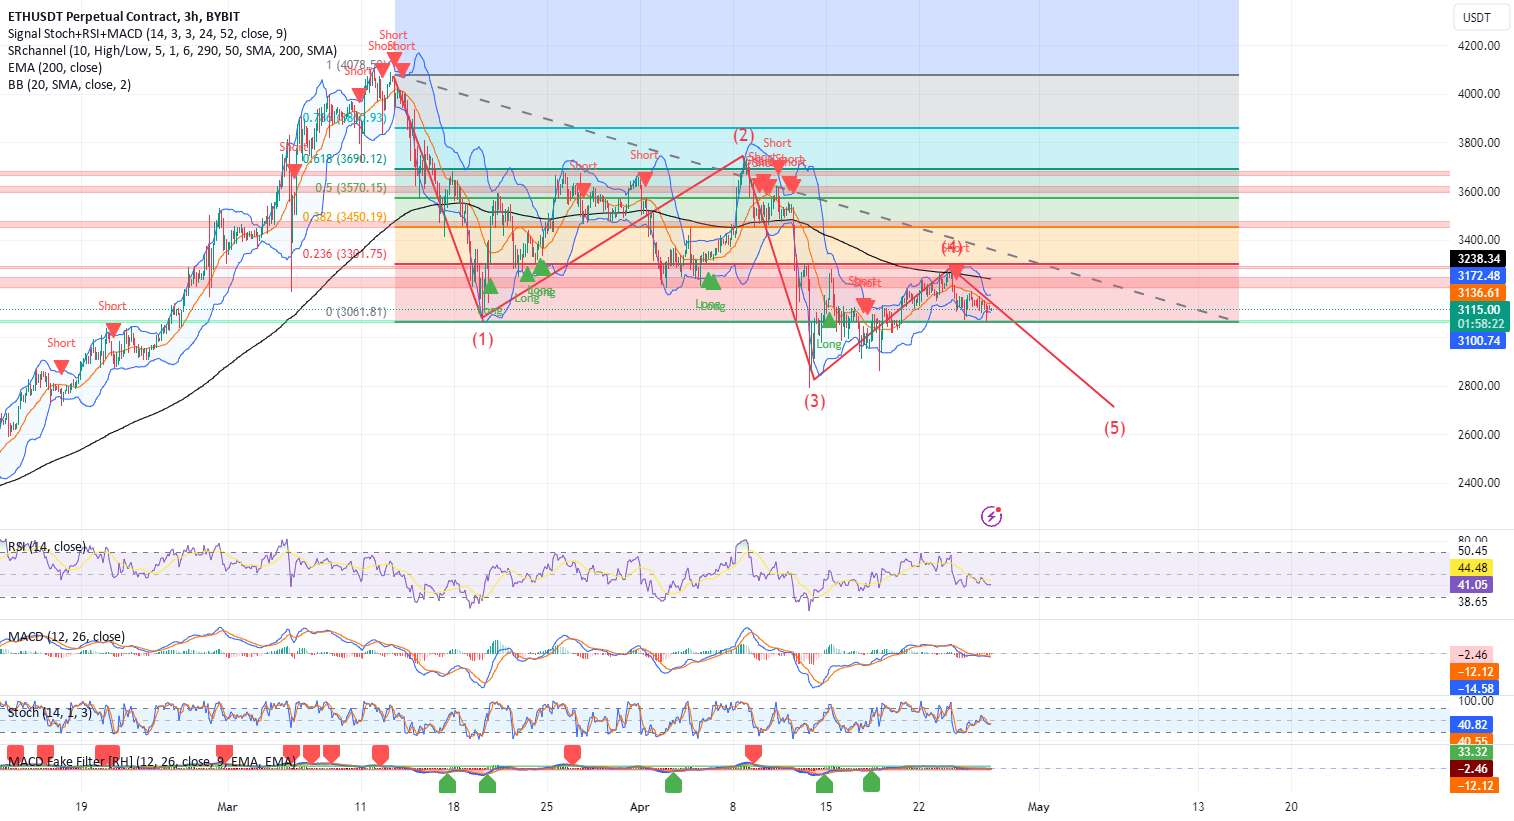
Task: Click the 4200.00 price axis label
Action: click(1479, 46)
